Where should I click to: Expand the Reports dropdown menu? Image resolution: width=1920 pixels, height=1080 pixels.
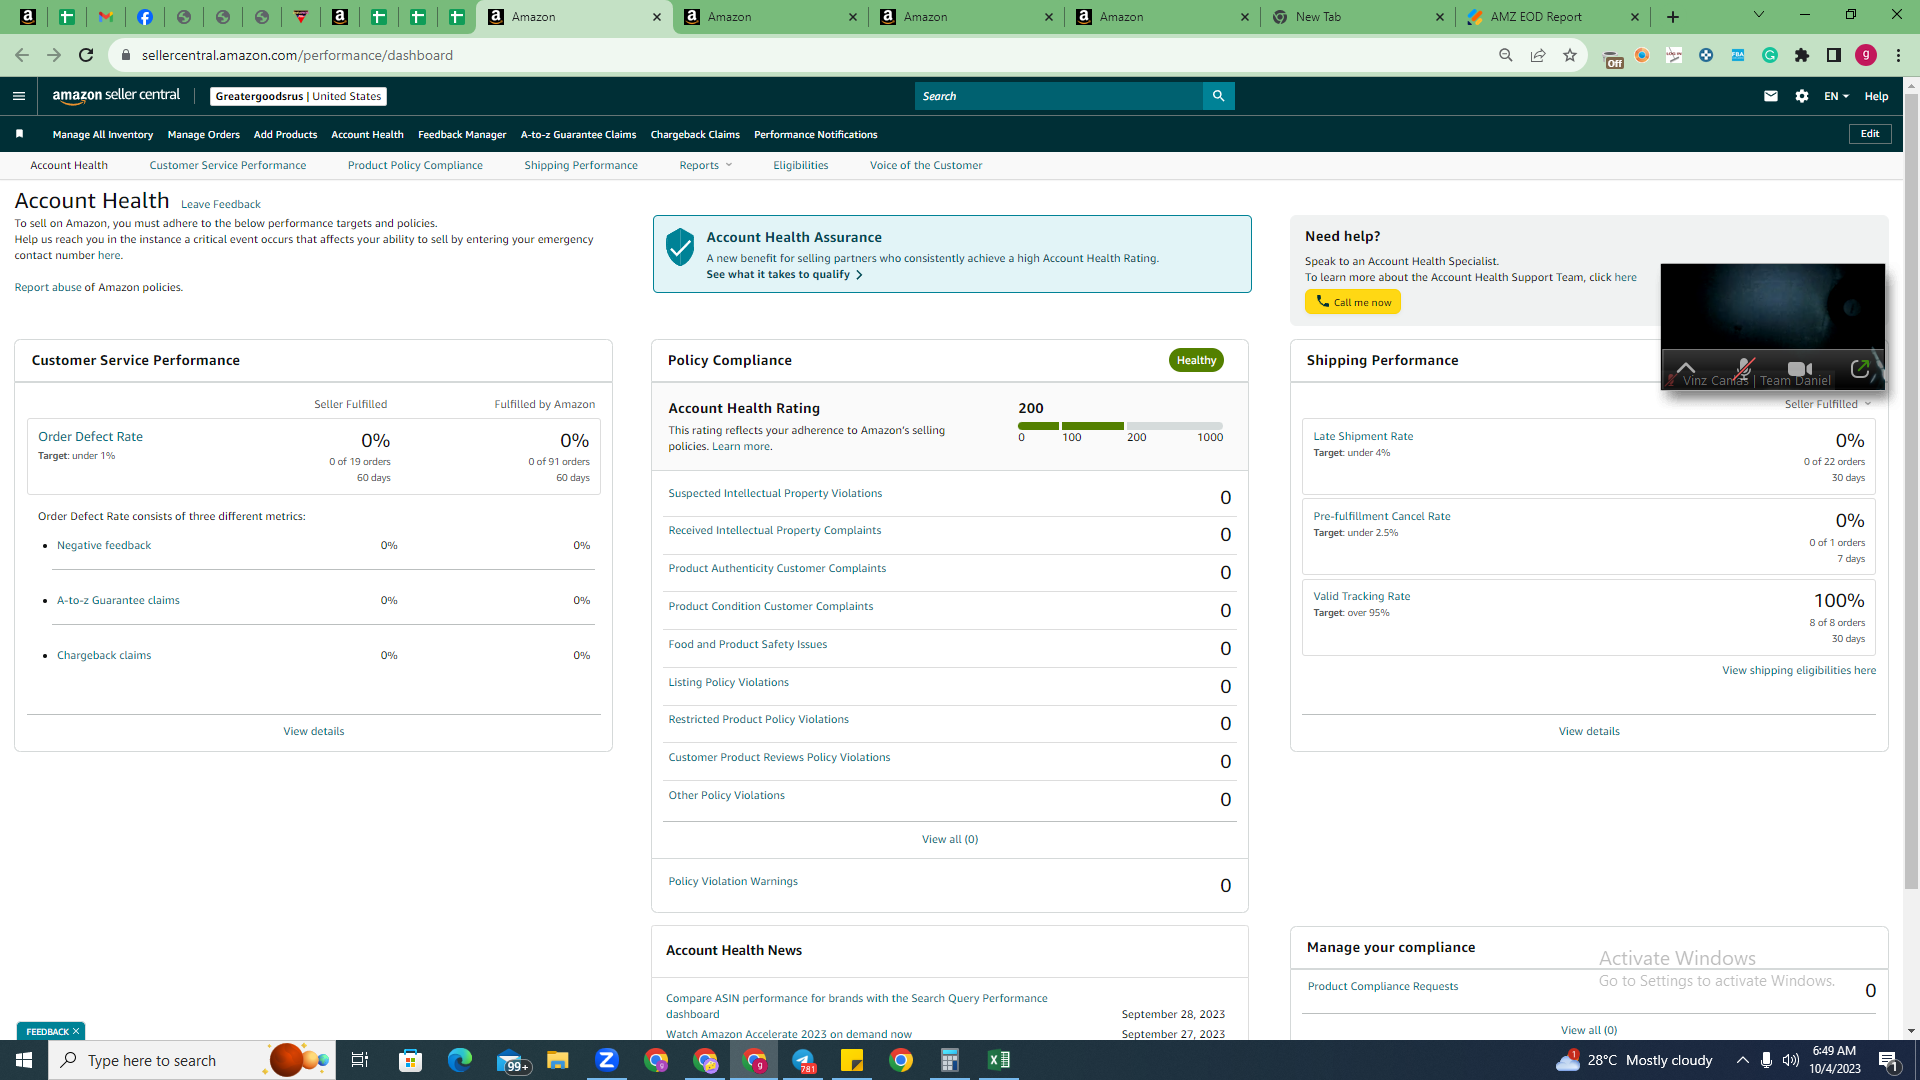(706, 165)
